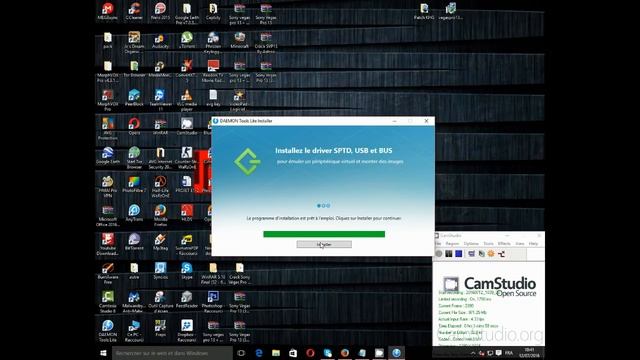Minimize the DAEMON Tools Lite Installer window
This screenshot has height=360, width=640.
(394, 121)
